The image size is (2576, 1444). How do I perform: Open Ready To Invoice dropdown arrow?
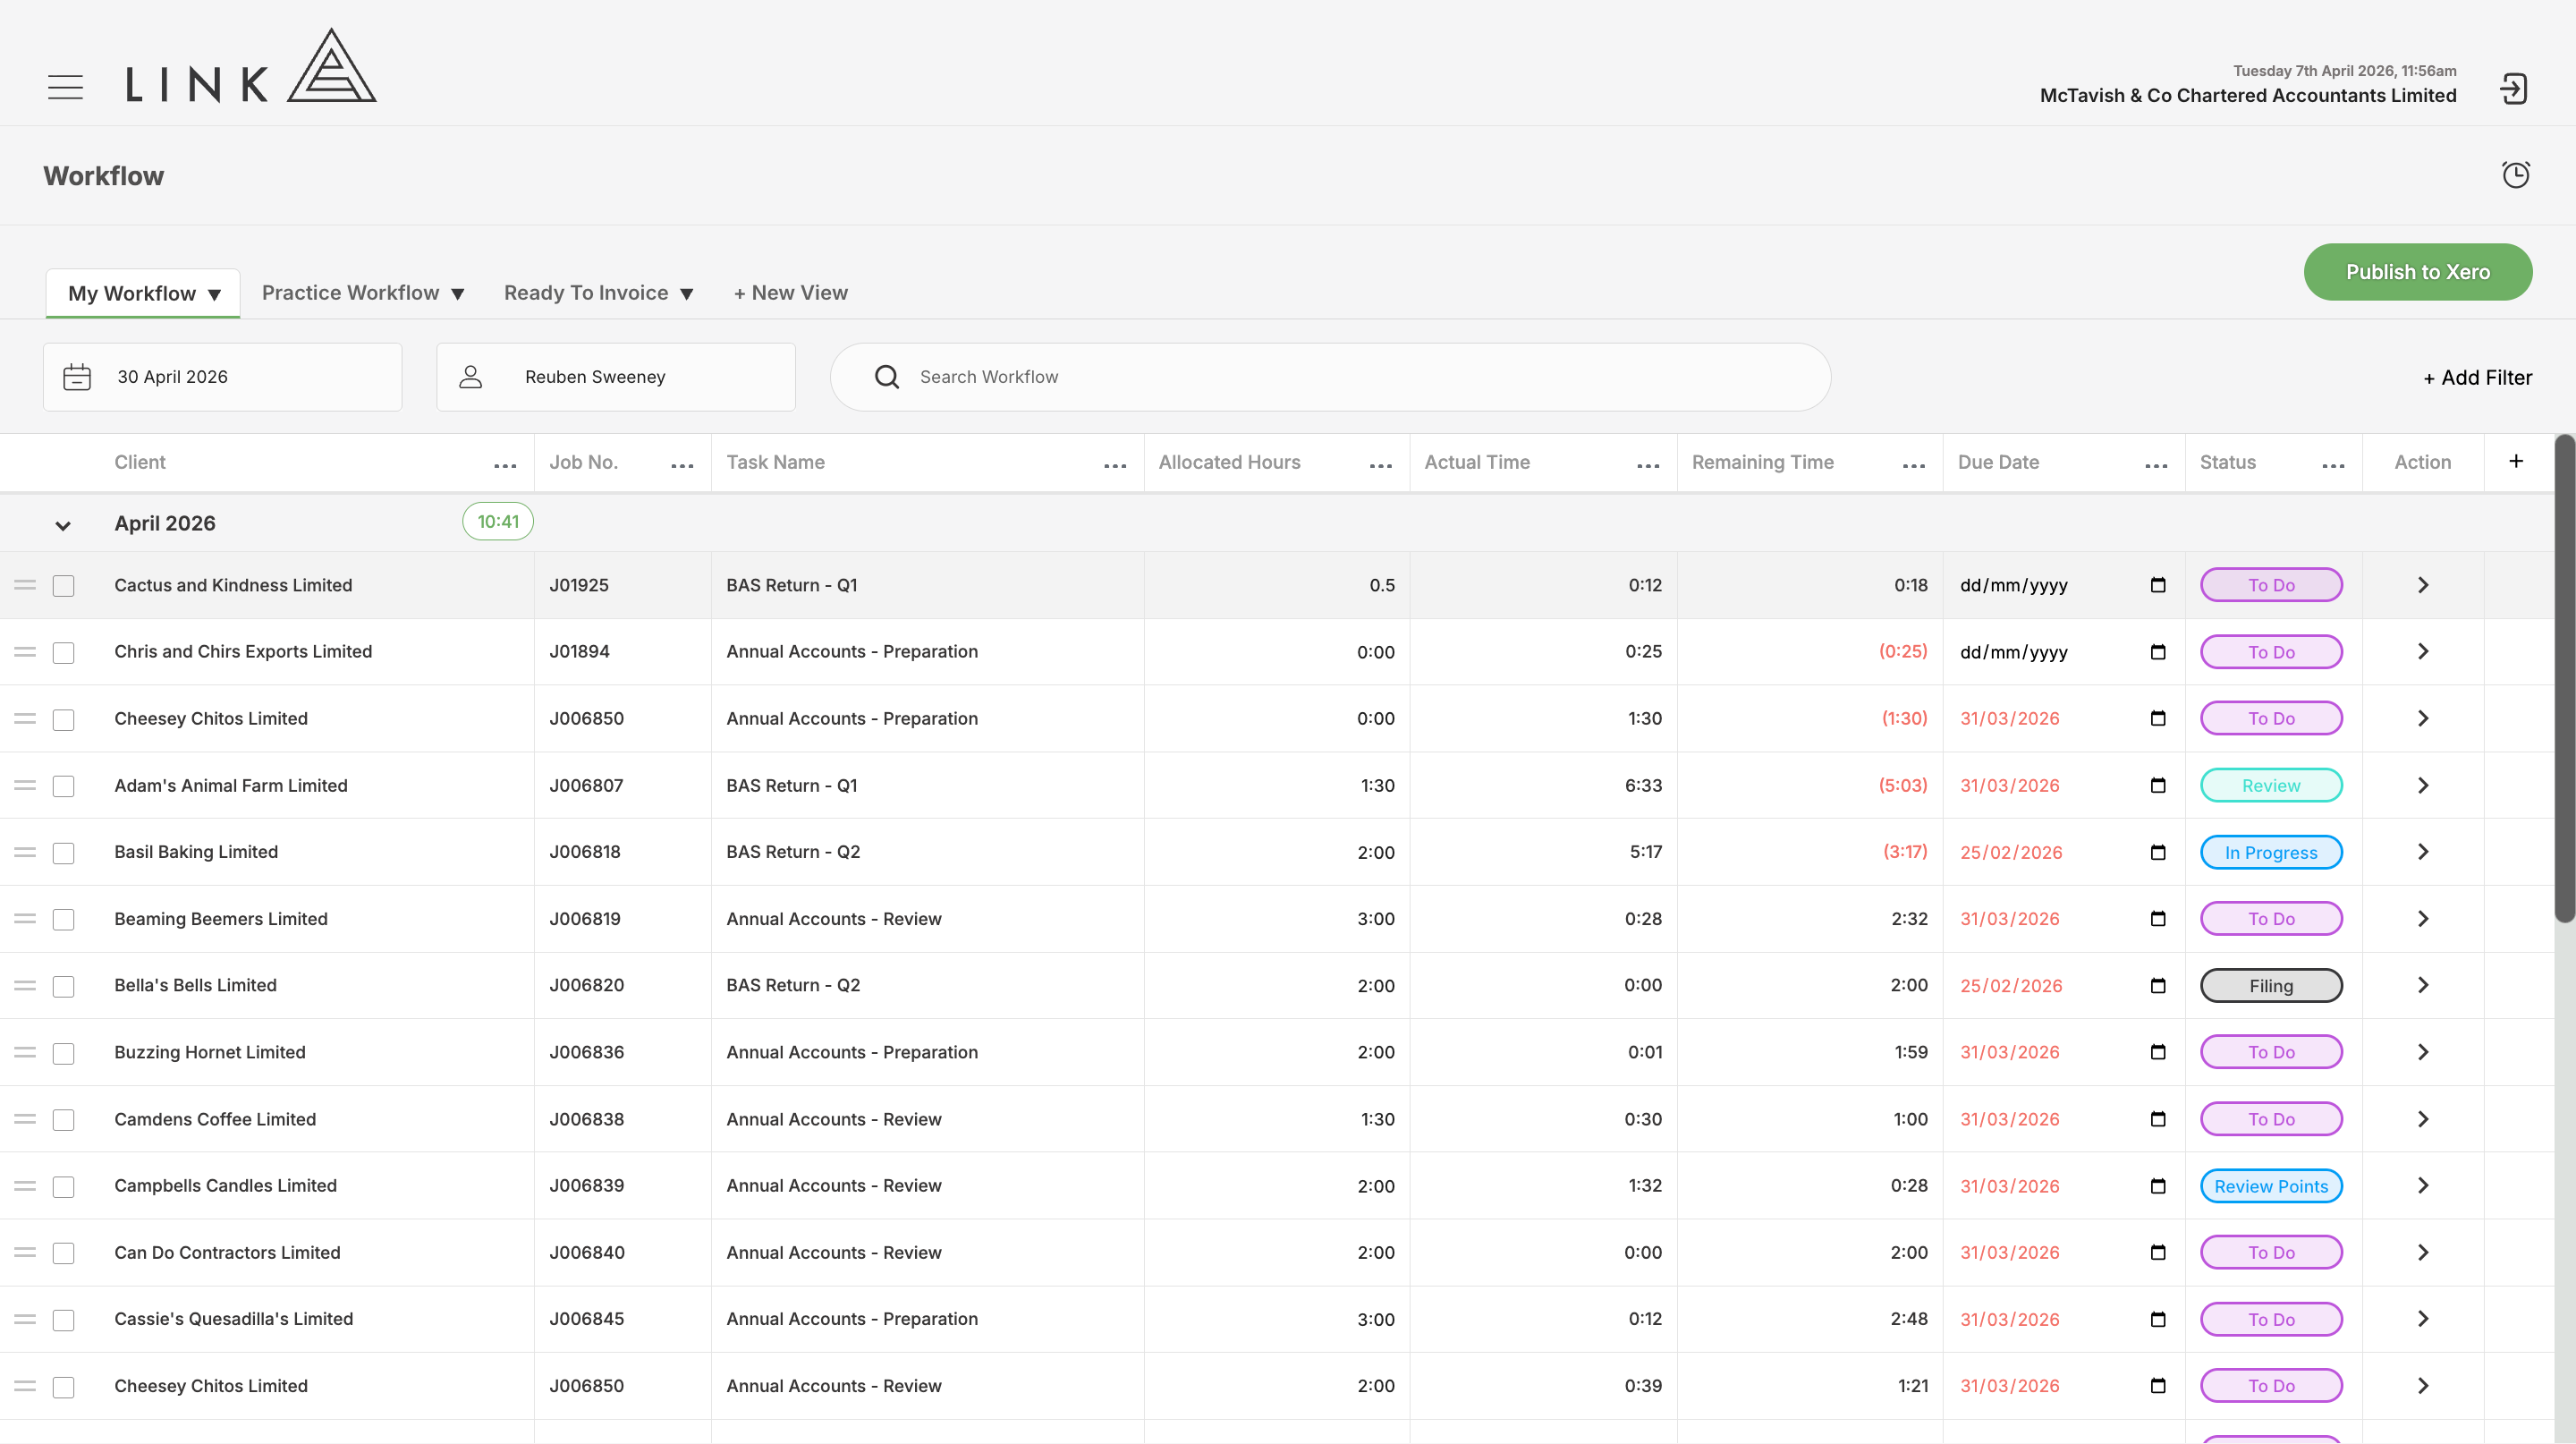tap(686, 294)
